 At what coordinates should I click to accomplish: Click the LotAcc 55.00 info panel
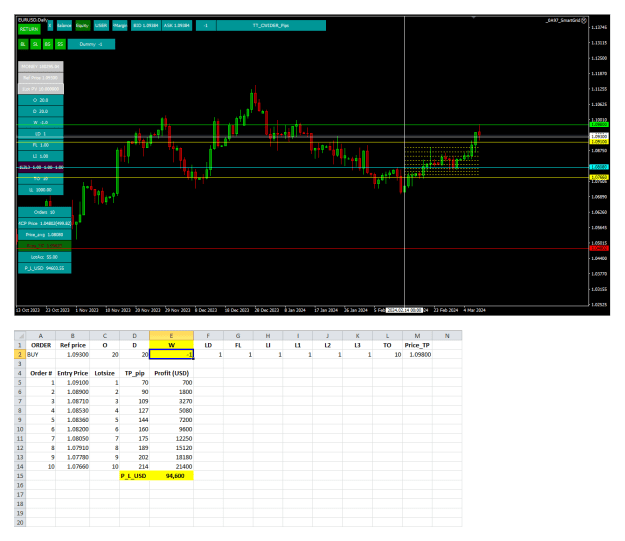click(x=45, y=257)
